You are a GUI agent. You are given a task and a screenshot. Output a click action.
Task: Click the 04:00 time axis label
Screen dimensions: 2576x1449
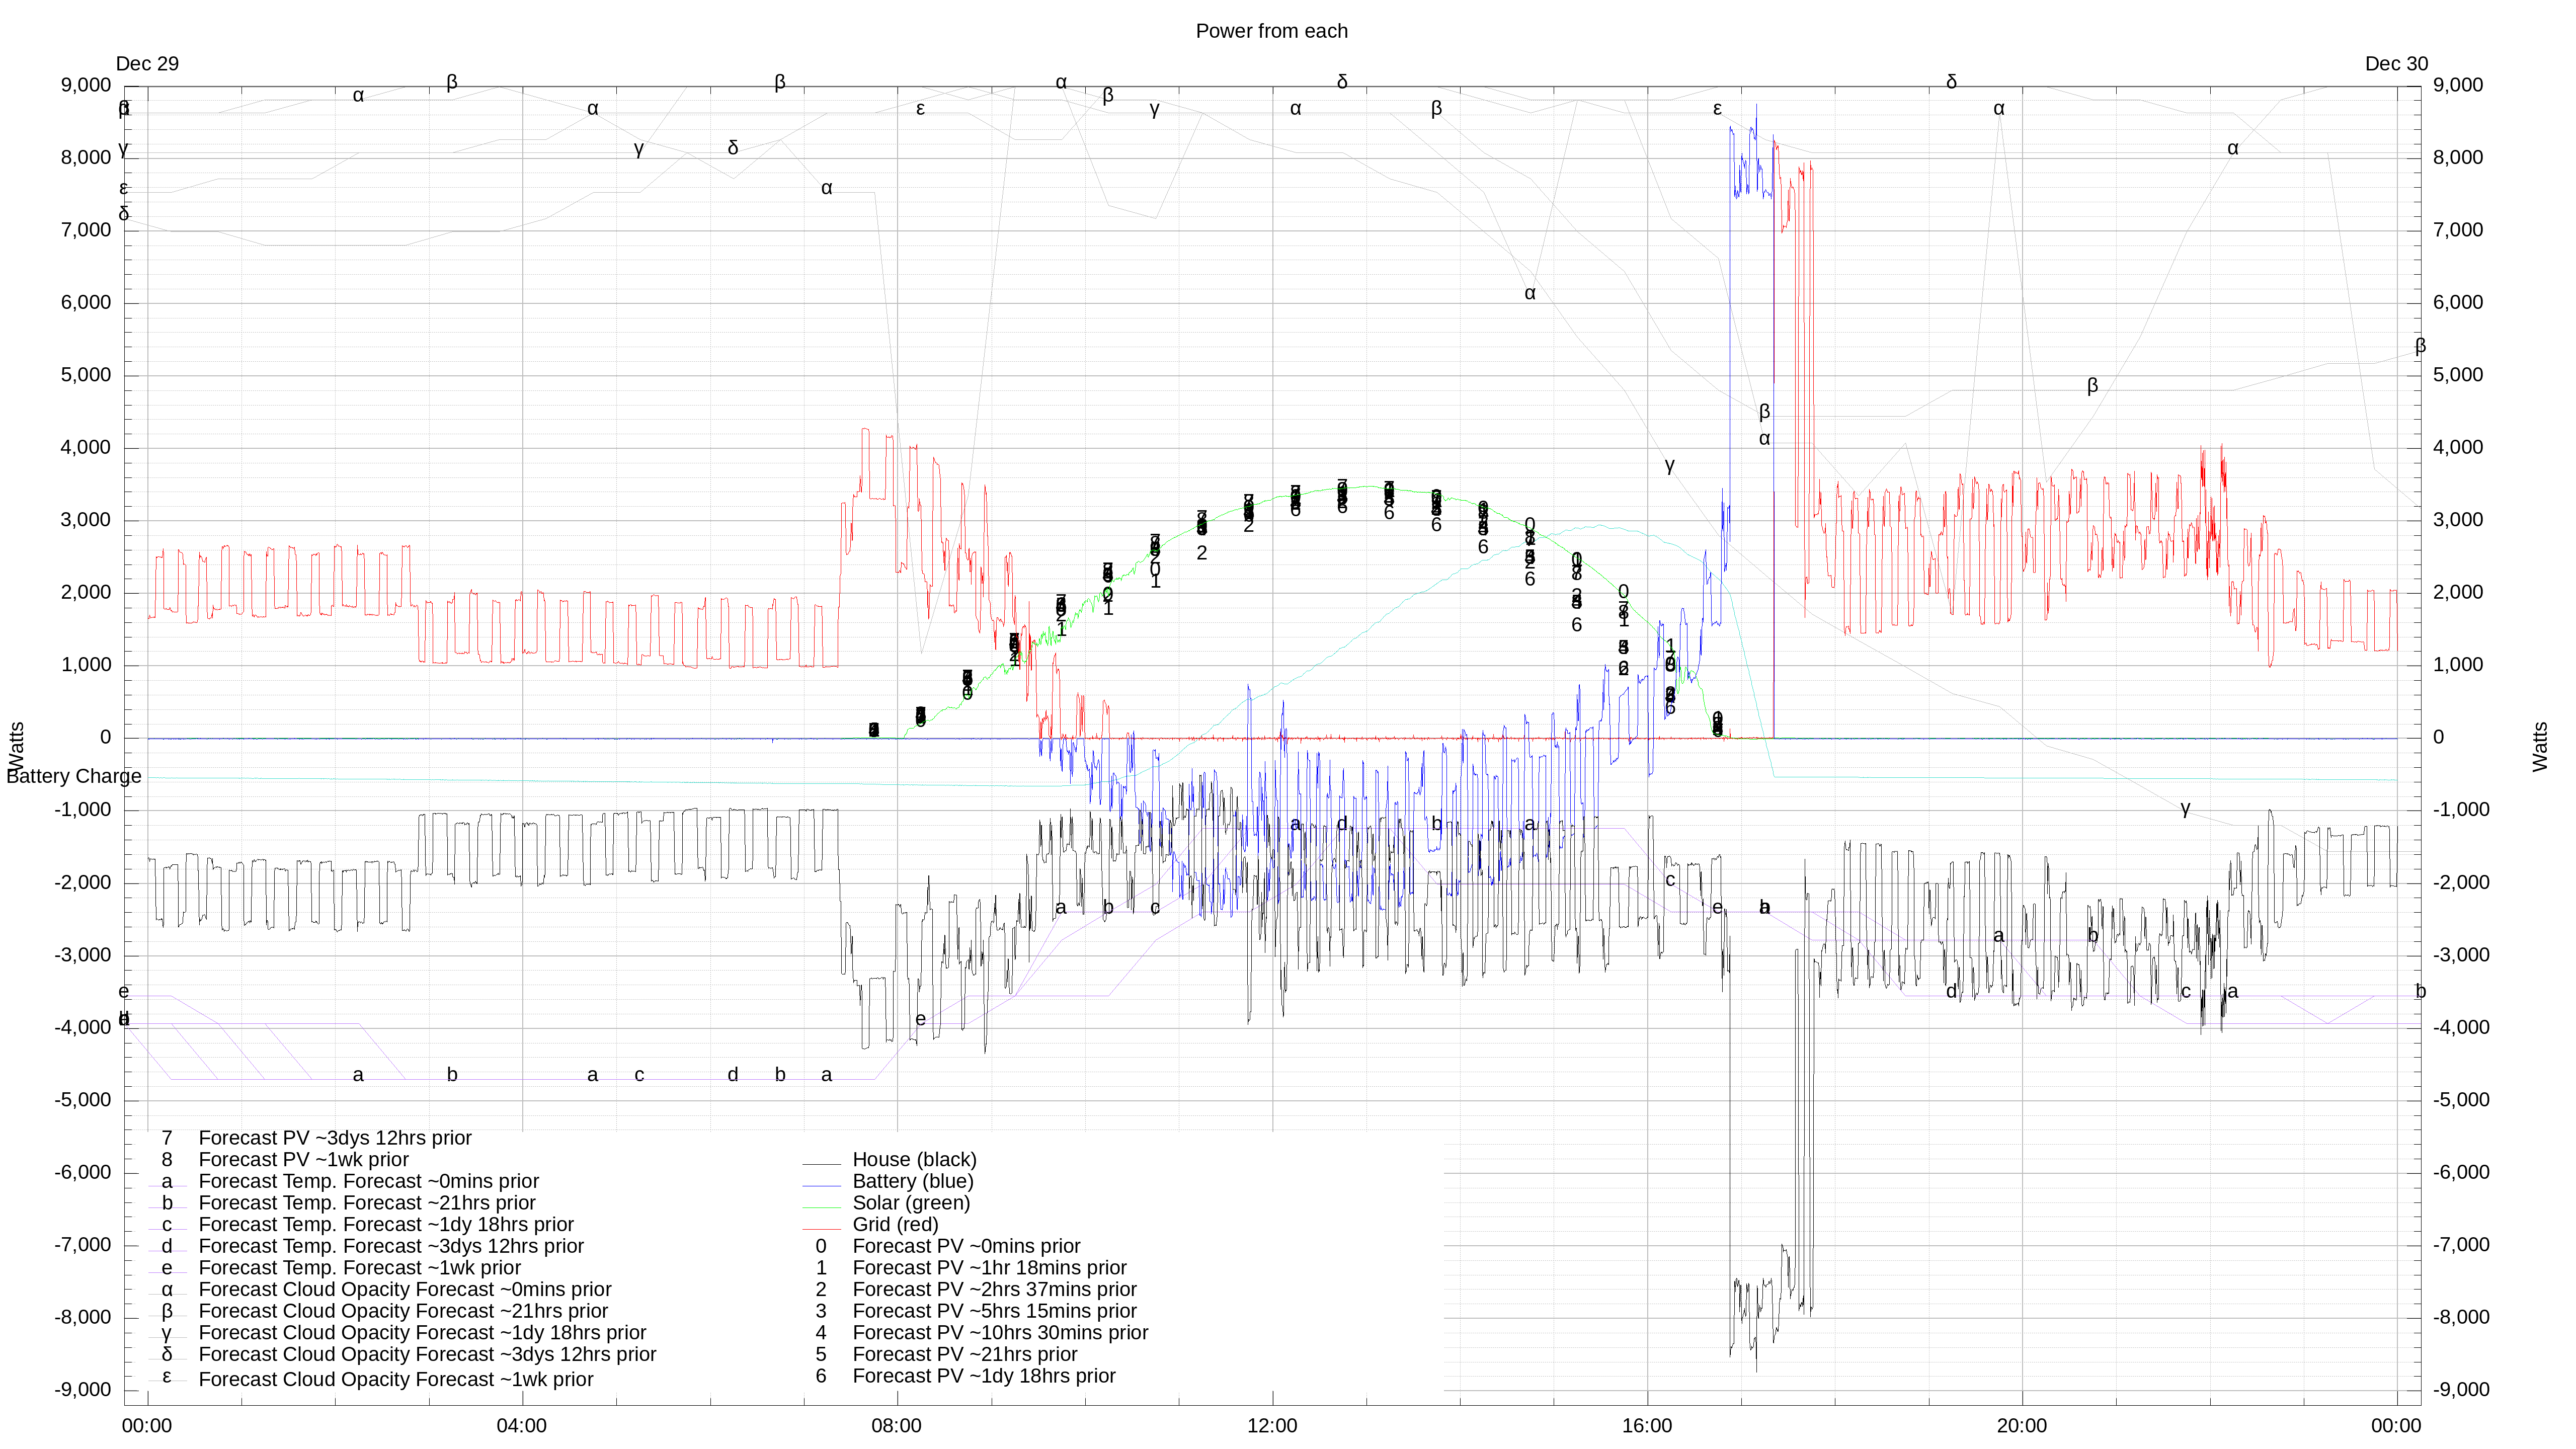tap(522, 1426)
